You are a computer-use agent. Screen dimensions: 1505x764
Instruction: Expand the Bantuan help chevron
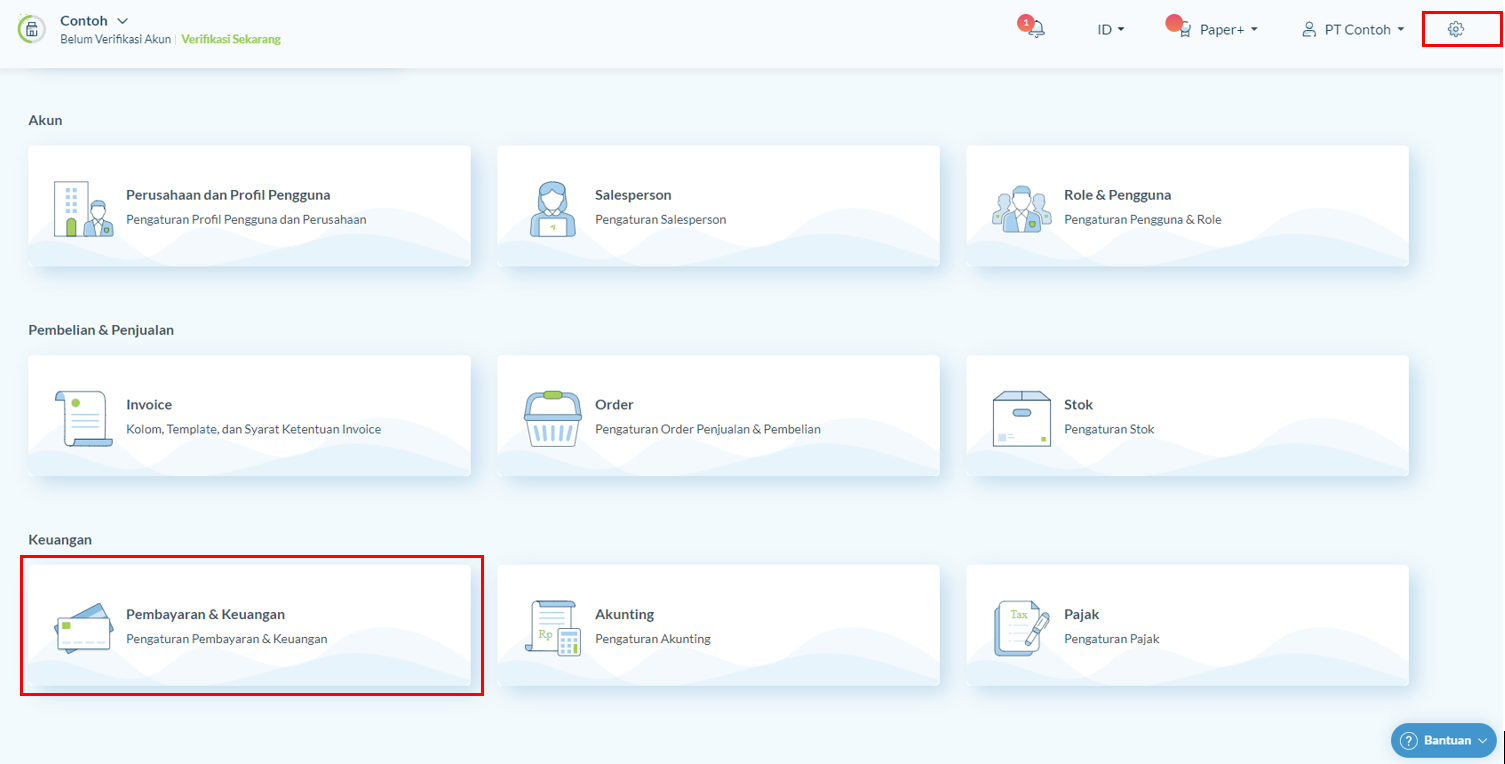[x=1482, y=741]
